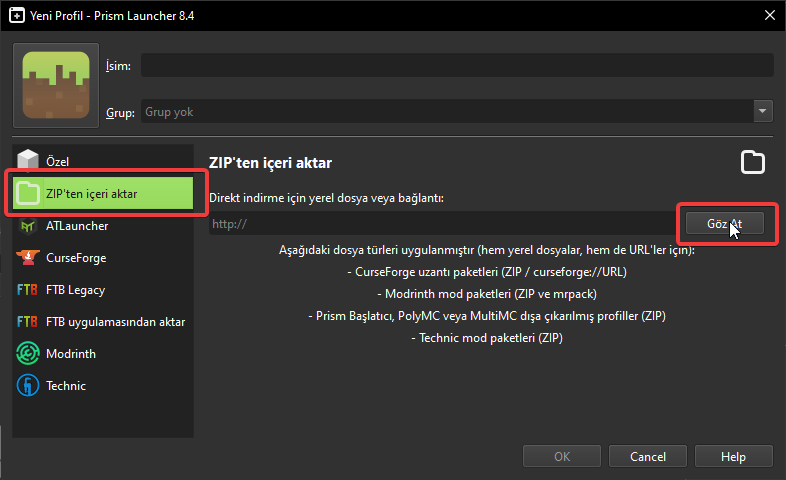This screenshot has width=786, height=480.
Task: Click the large folder icon at top right
Action: (x=753, y=162)
